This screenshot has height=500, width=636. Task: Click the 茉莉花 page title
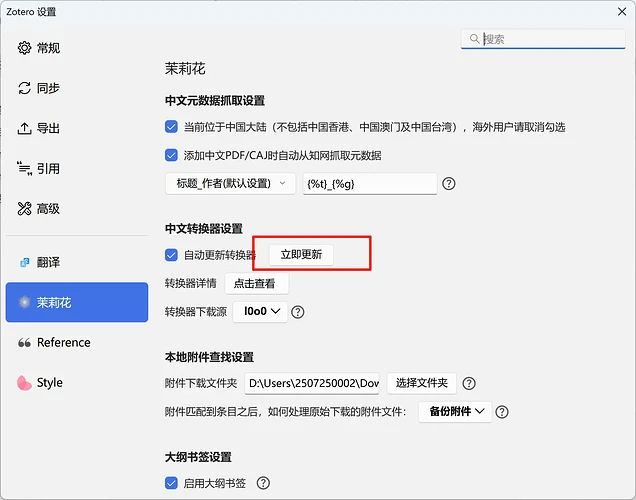click(x=185, y=69)
